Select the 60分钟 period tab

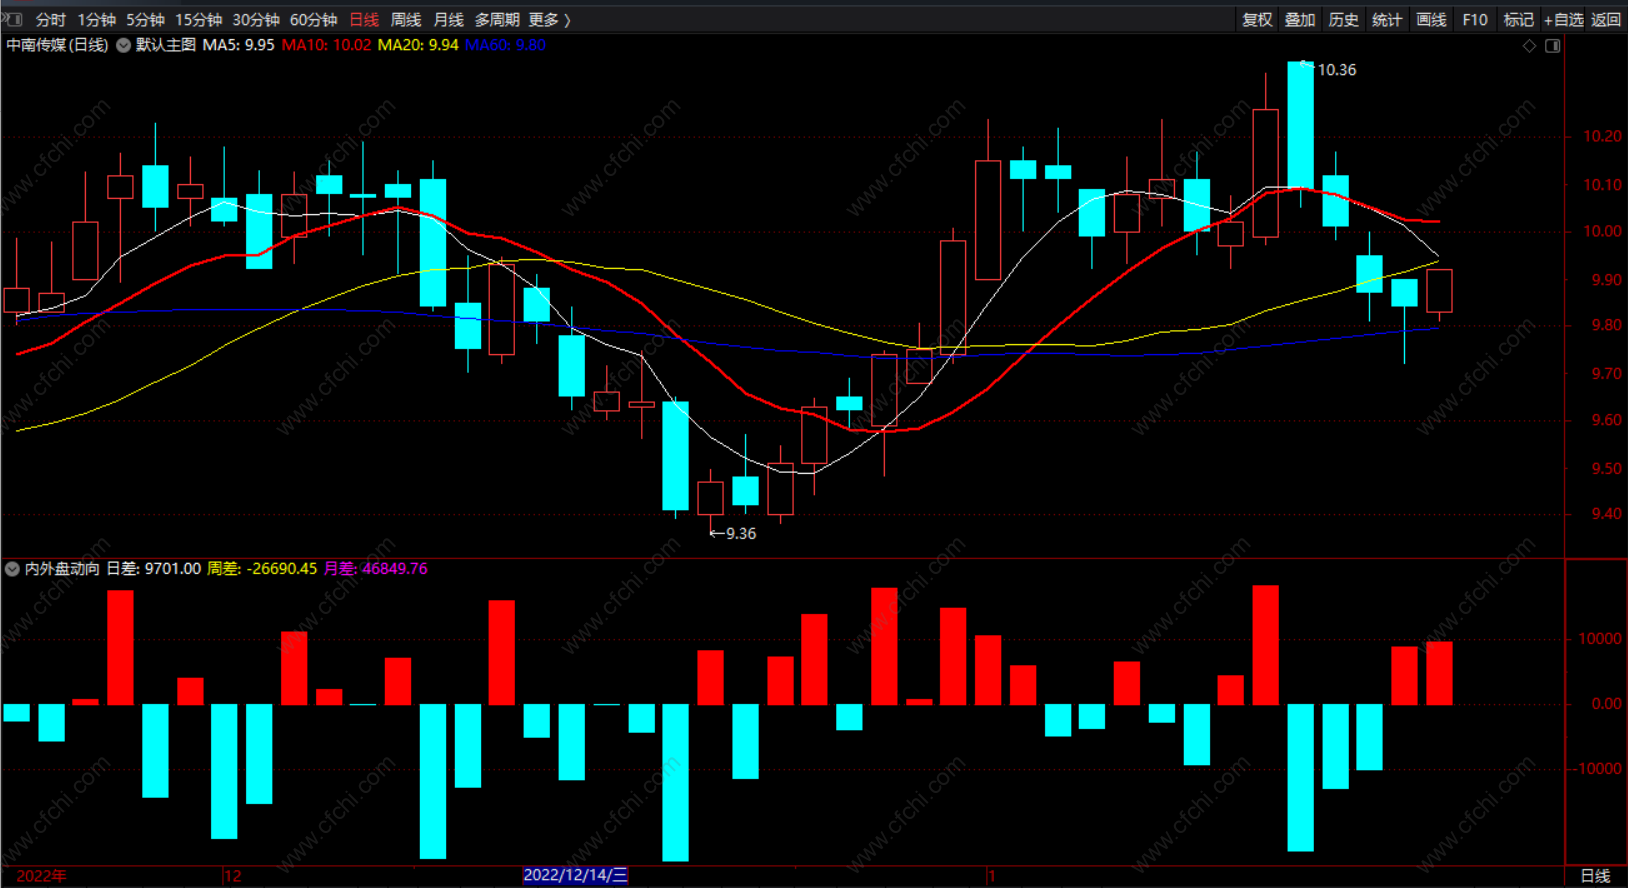pyautogui.click(x=313, y=20)
